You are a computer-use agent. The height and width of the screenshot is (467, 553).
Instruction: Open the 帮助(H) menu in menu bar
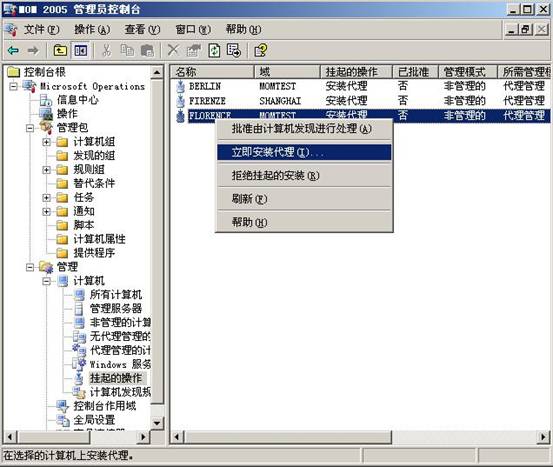(x=243, y=30)
